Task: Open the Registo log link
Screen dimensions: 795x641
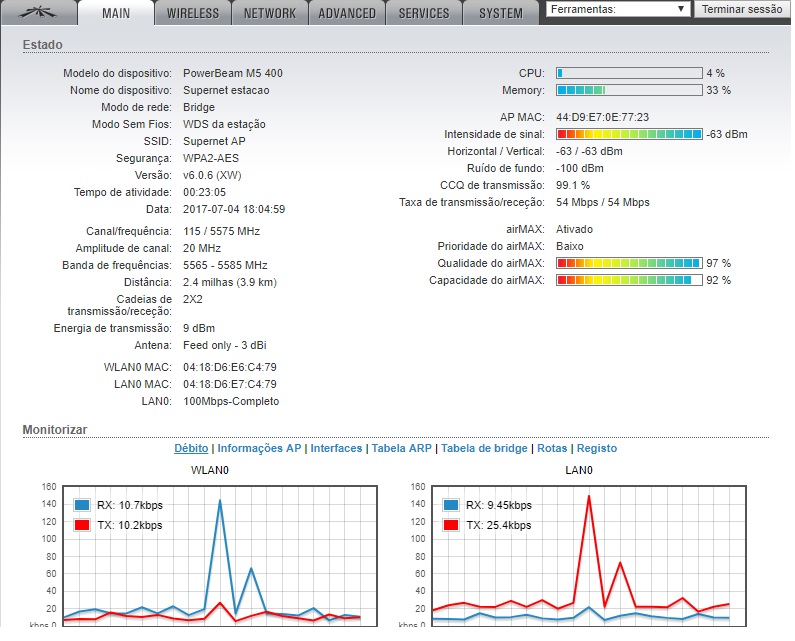Action: (x=597, y=448)
